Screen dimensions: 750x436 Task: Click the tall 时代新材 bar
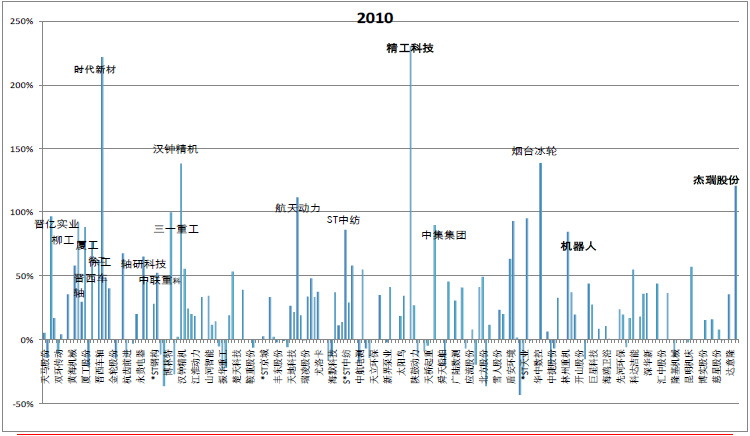(x=102, y=198)
